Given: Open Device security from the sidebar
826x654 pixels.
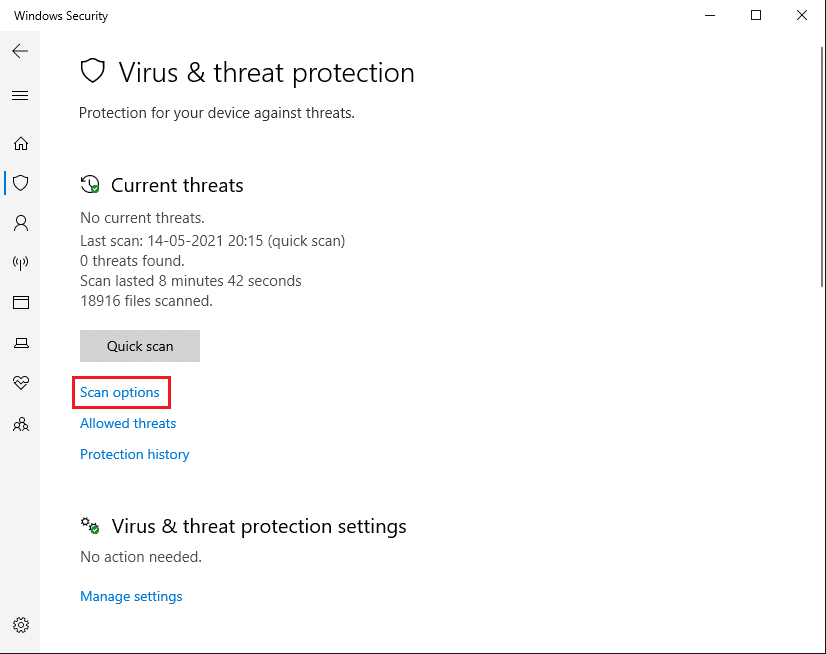Looking at the screenshot, I should [20, 343].
